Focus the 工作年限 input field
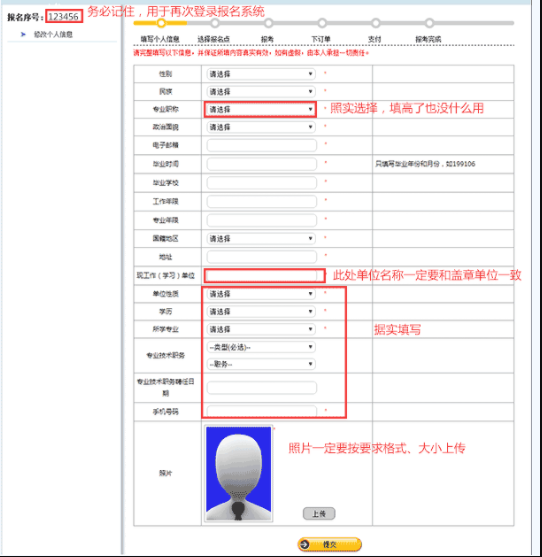This screenshot has width=542, height=557. 262,201
